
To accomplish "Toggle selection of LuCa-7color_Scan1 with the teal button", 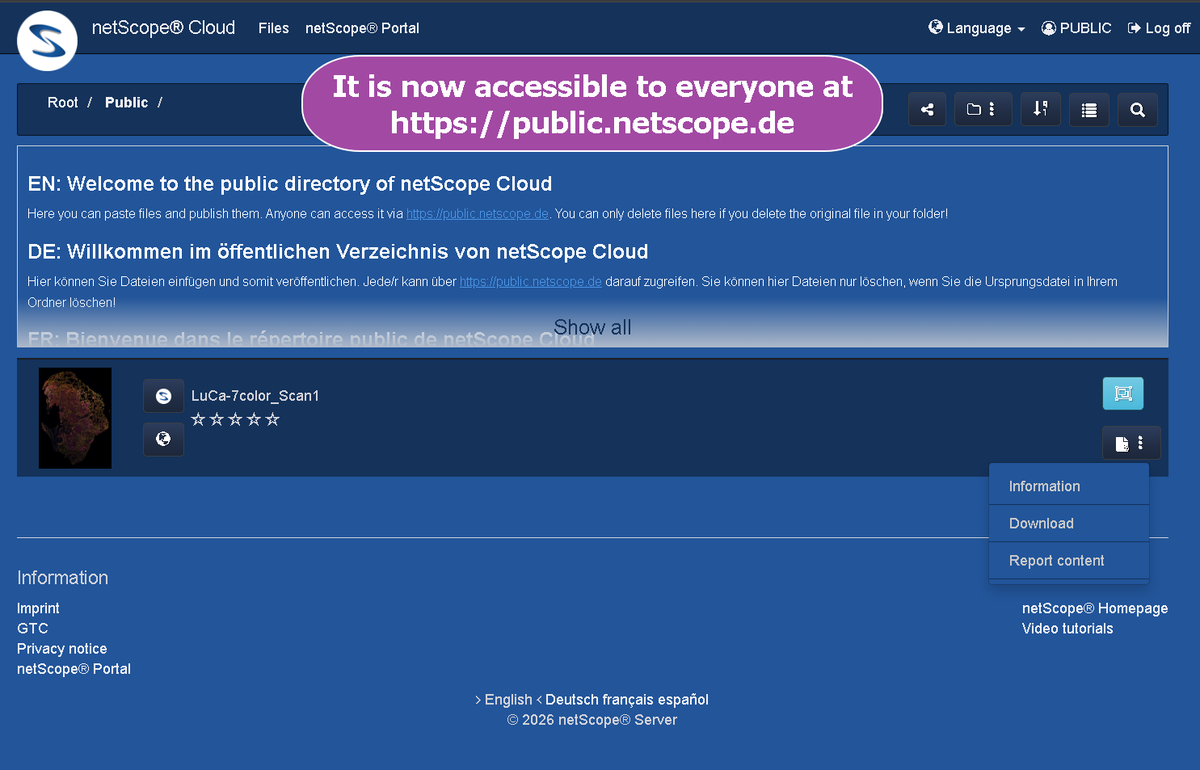I will (1122, 393).
